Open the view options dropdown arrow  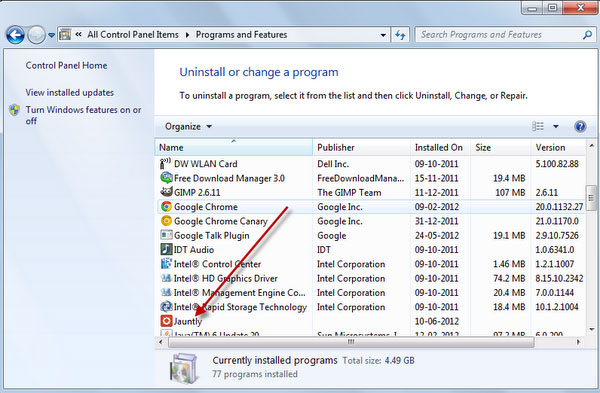pos(556,126)
